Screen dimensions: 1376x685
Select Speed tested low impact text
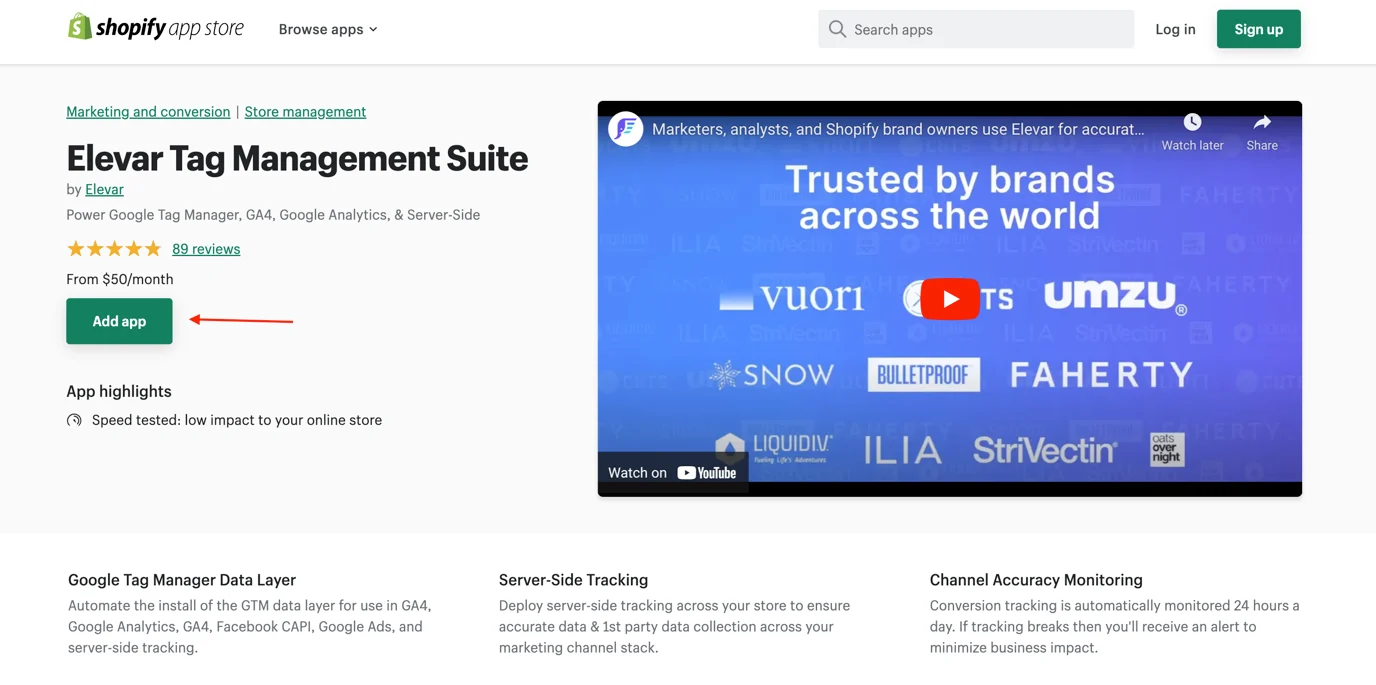point(237,420)
